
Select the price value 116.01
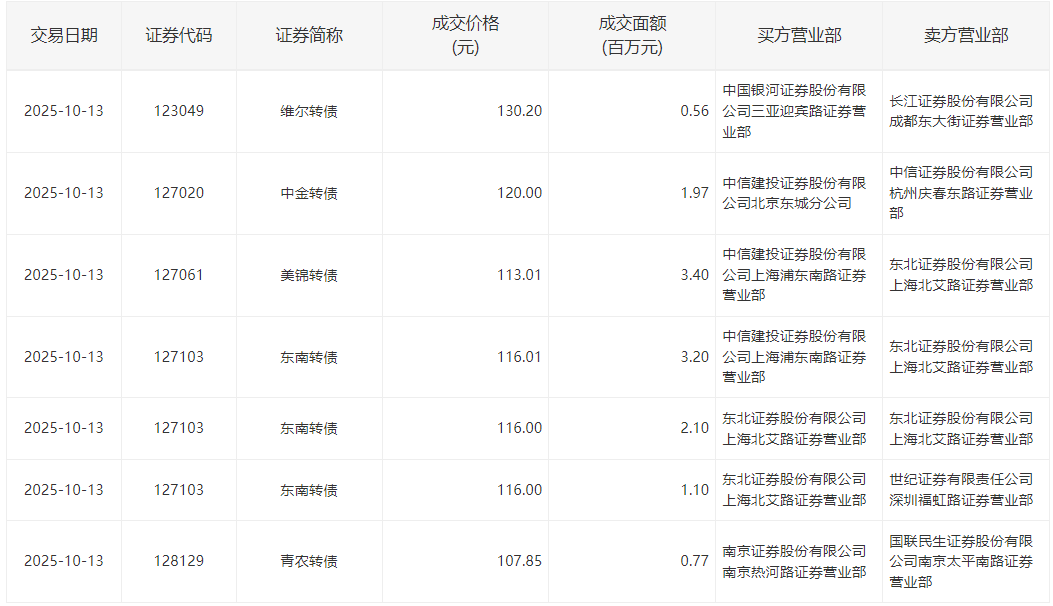pos(519,357)
